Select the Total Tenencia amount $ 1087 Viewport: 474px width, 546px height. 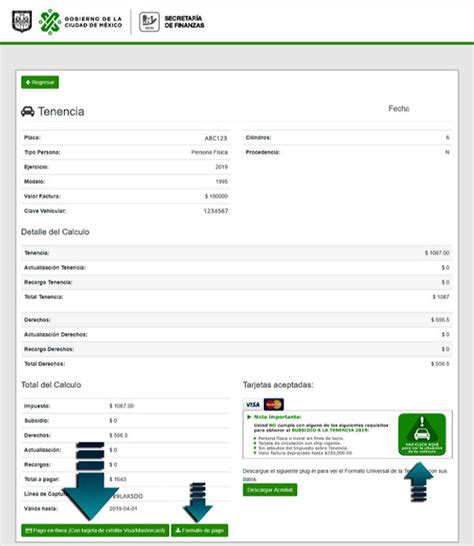pyautogui.click(x=441, y=297)
